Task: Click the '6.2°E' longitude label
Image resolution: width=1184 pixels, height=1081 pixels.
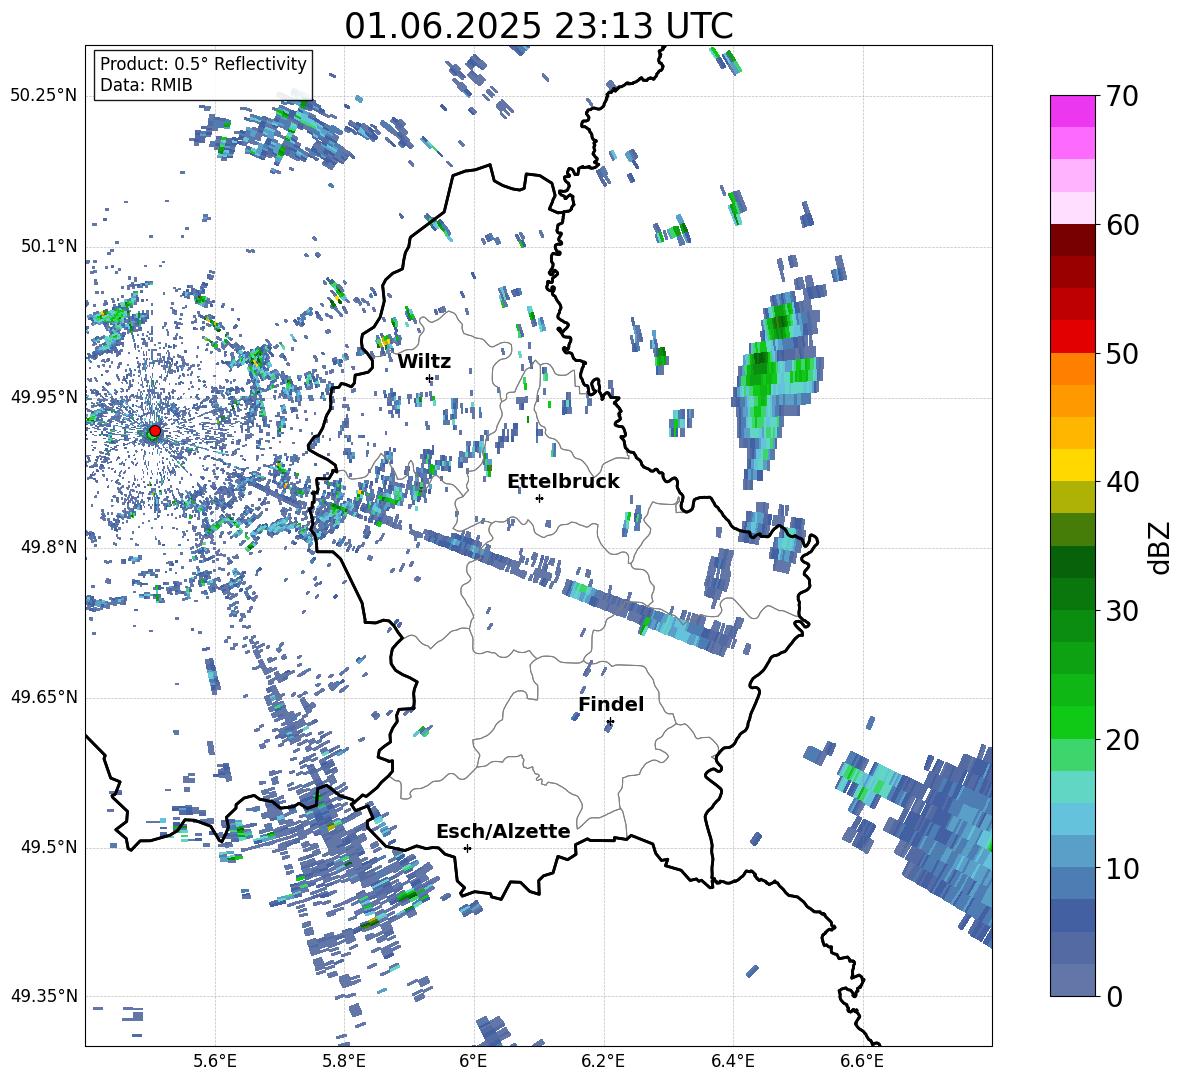Action: (x=603, y=1061)
